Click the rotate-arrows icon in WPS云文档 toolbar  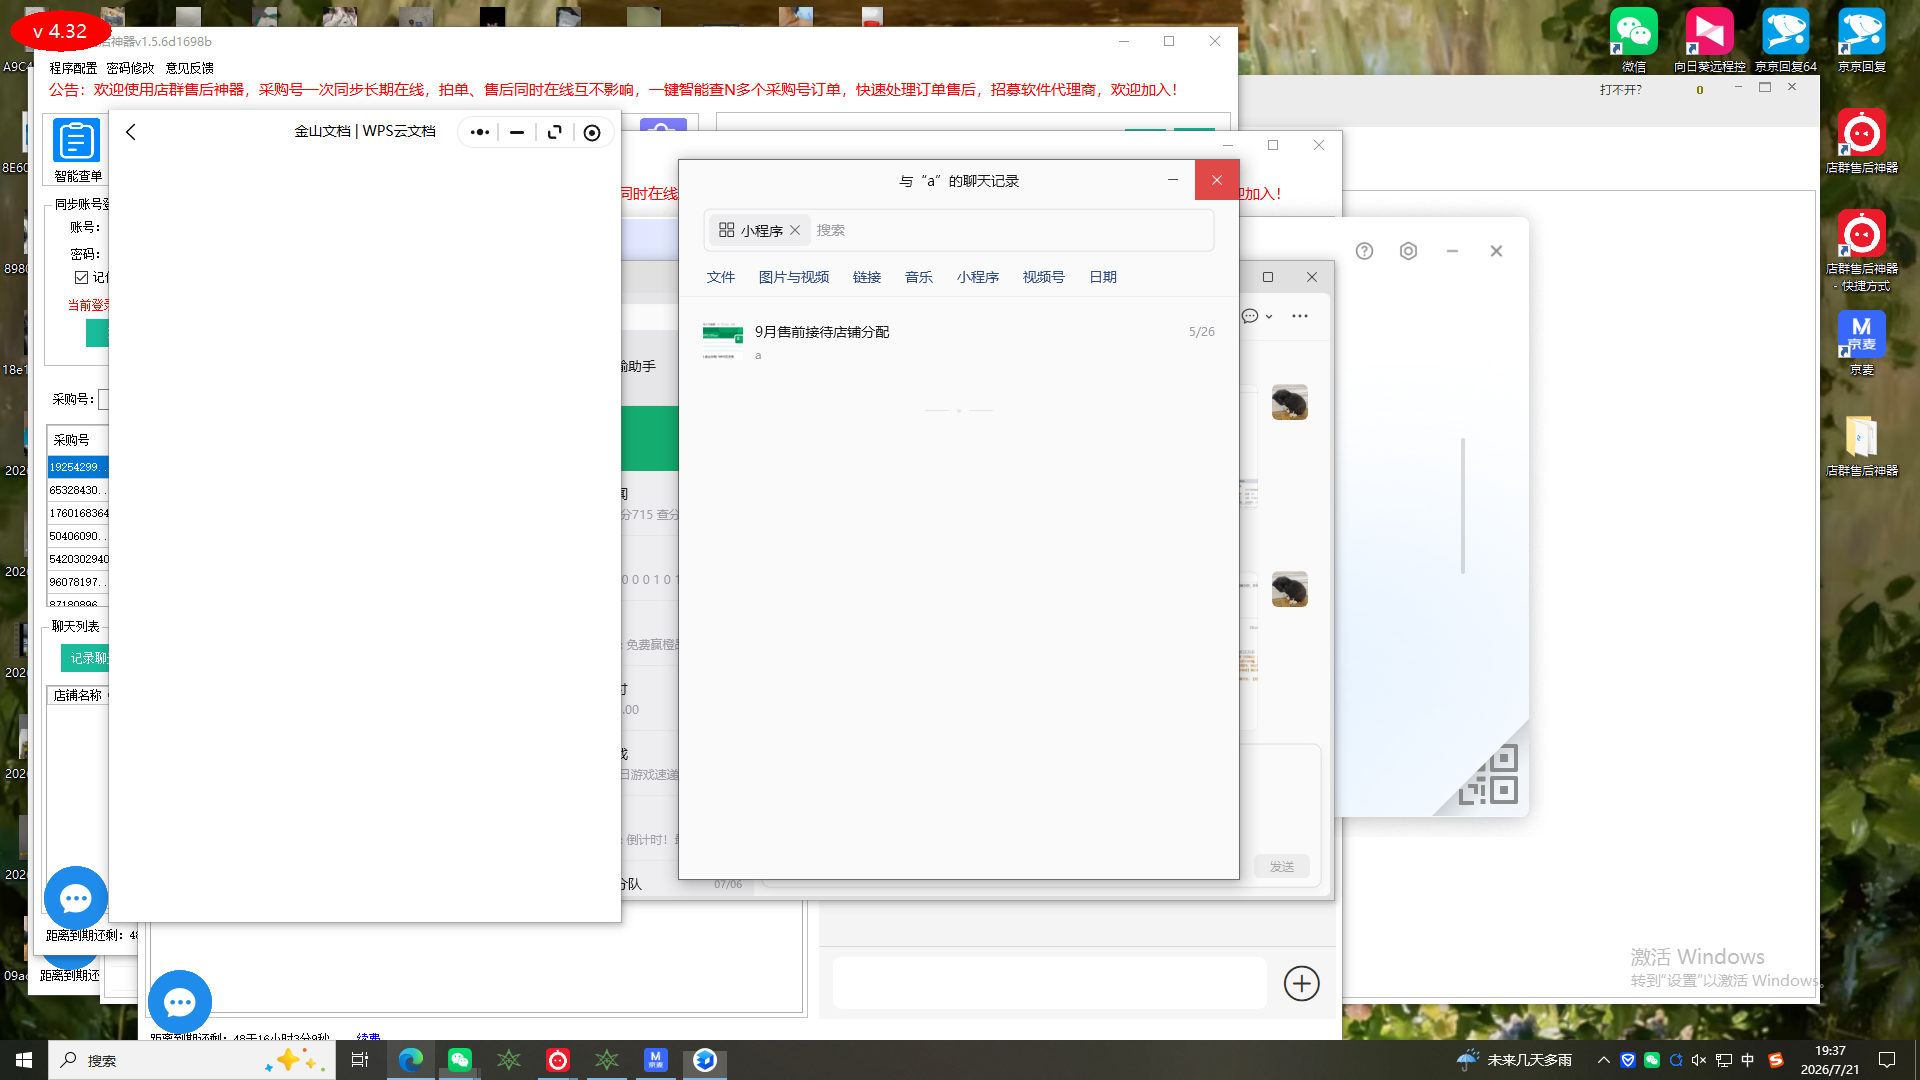pos(555,132)
